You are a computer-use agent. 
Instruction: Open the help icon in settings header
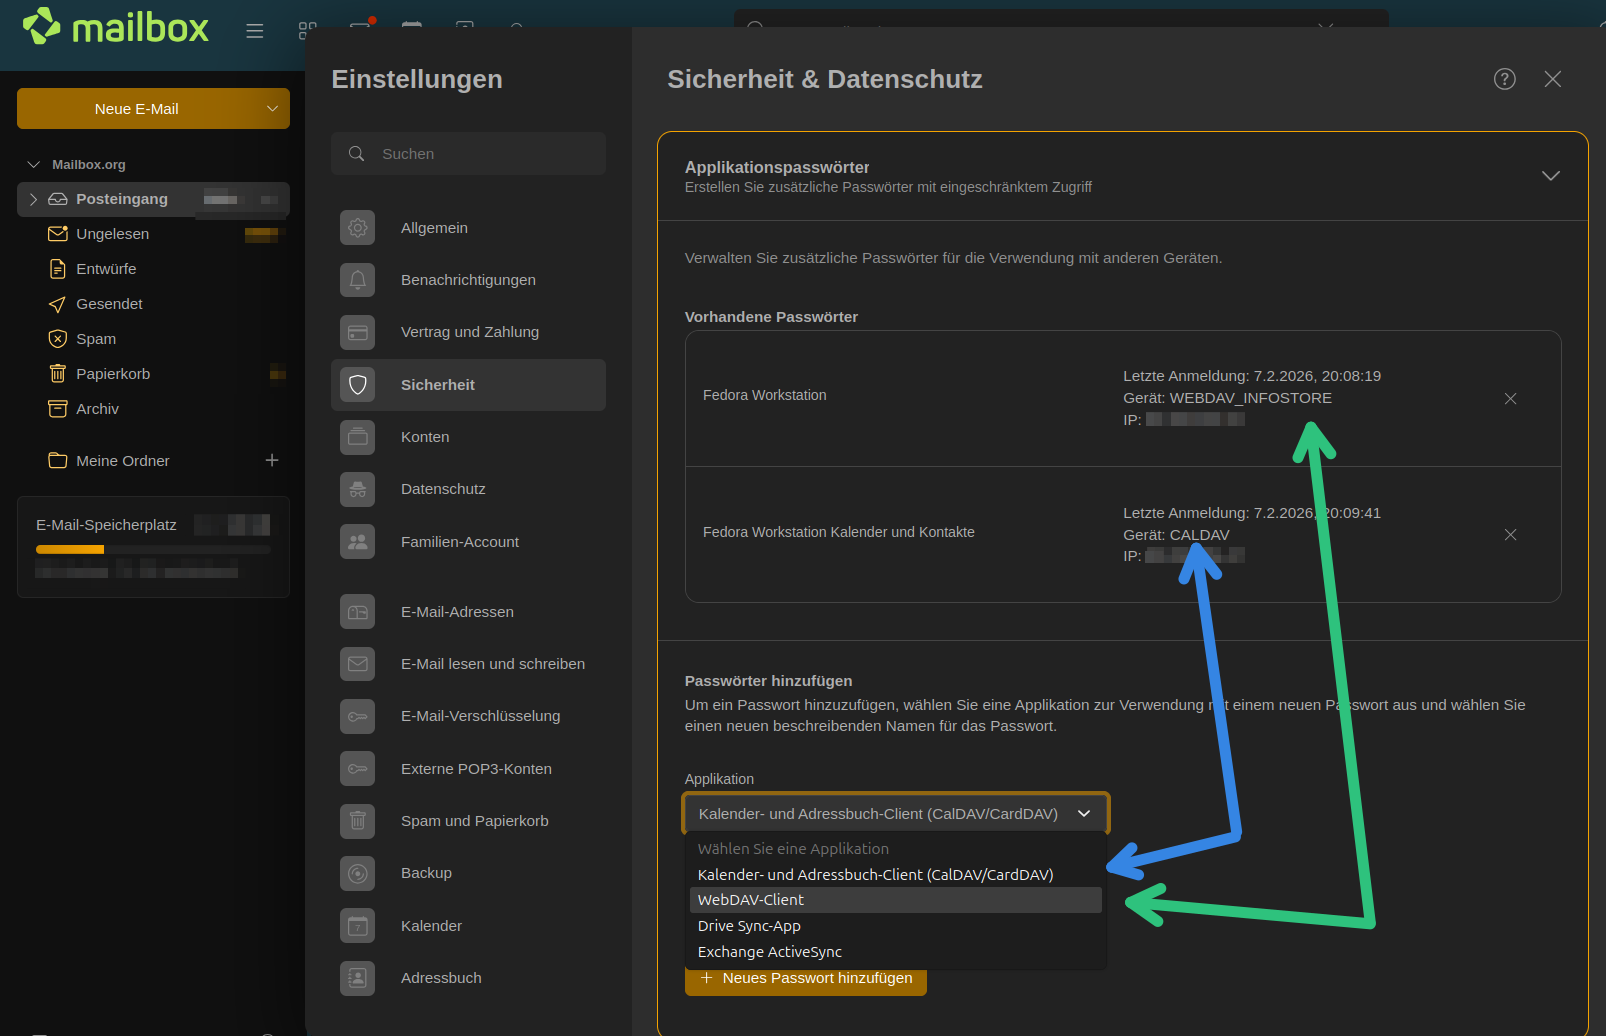1504,79
